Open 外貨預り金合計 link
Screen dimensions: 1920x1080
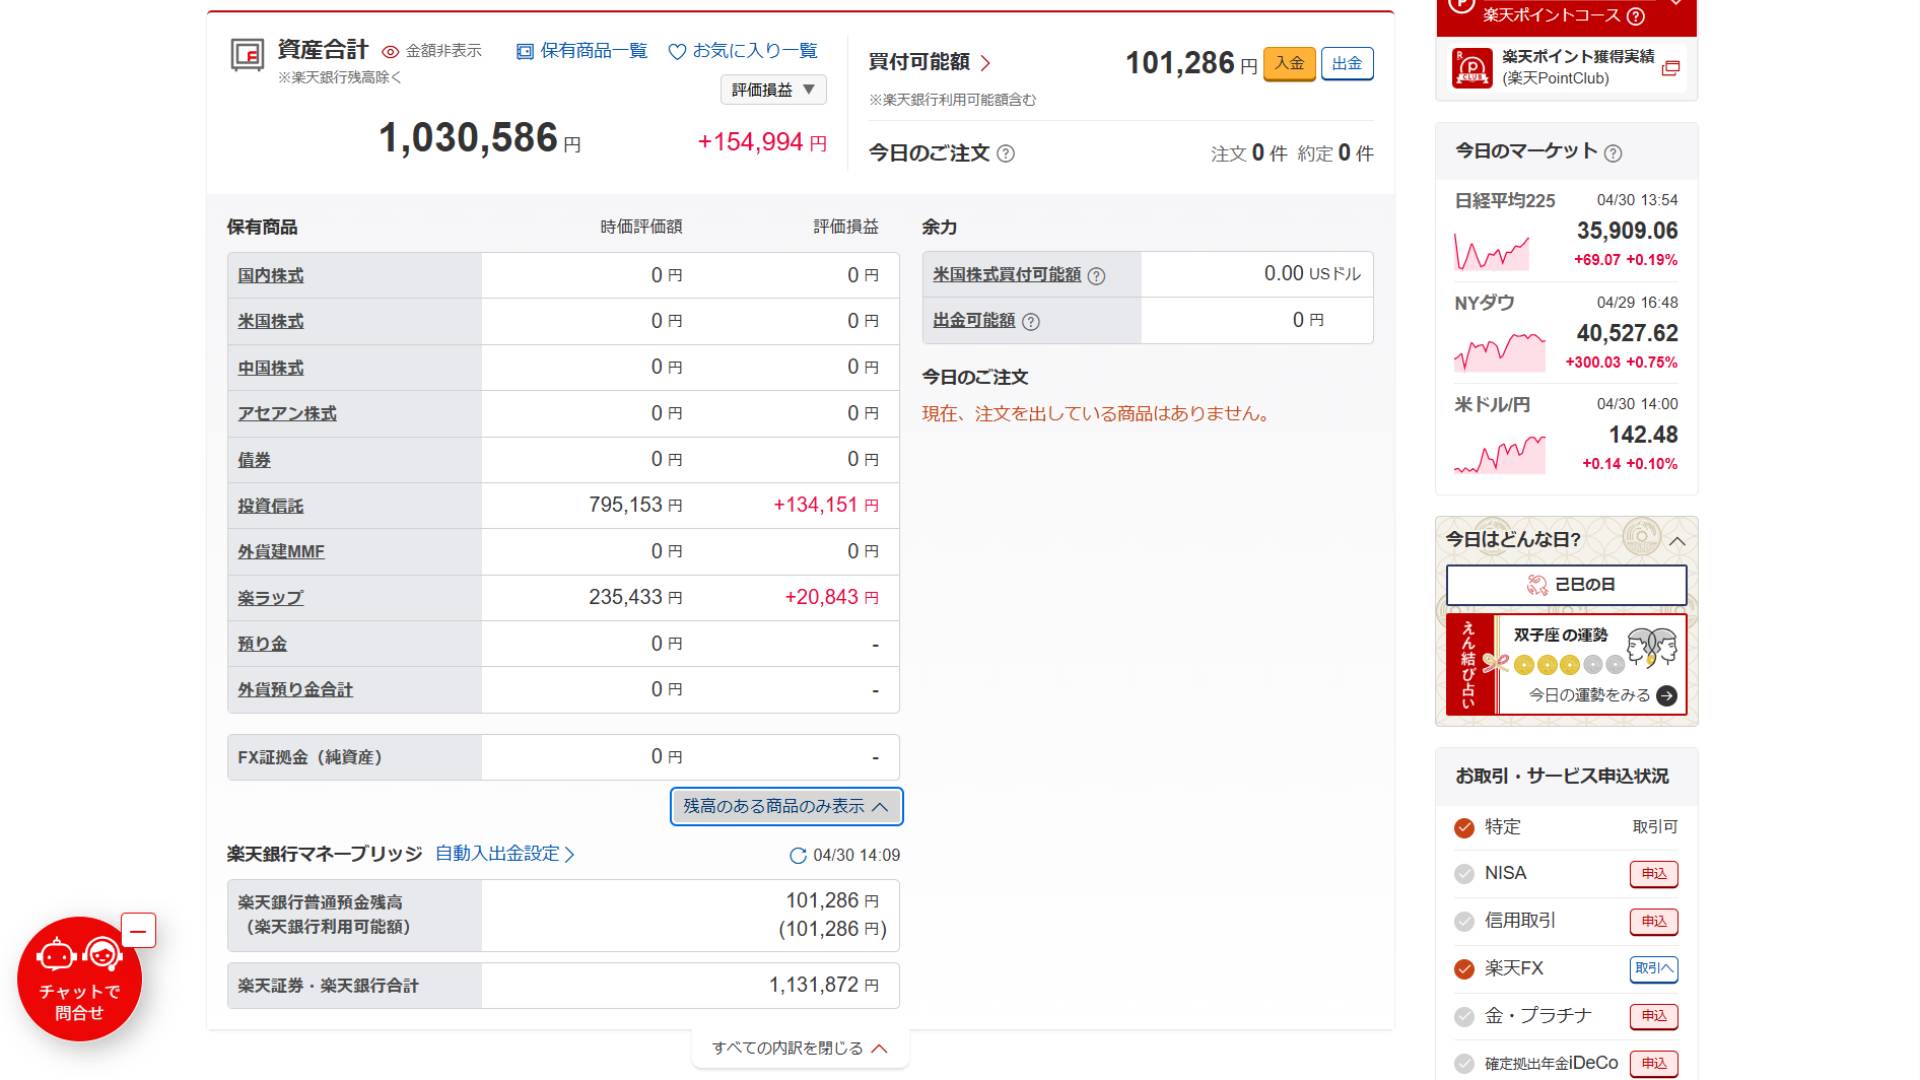tap(295, 690)
